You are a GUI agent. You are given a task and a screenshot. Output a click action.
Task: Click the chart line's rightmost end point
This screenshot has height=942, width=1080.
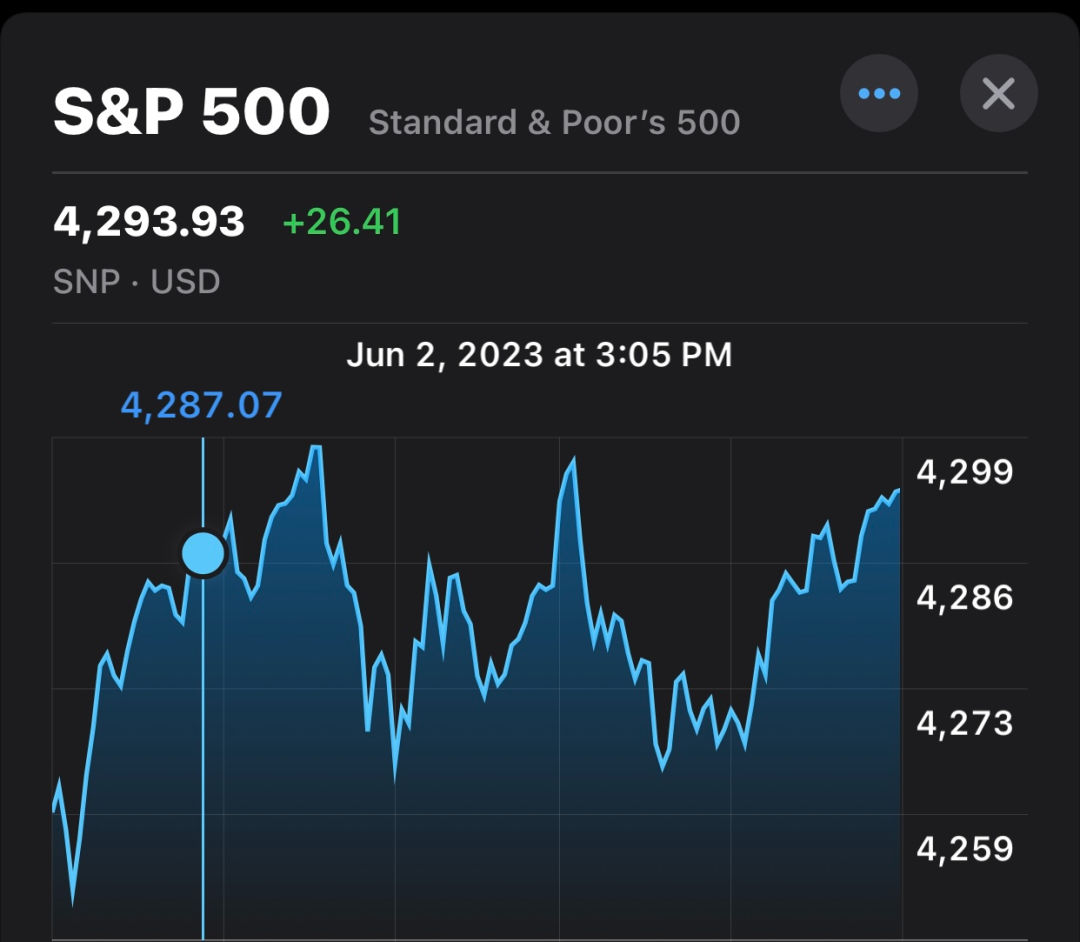898,490
